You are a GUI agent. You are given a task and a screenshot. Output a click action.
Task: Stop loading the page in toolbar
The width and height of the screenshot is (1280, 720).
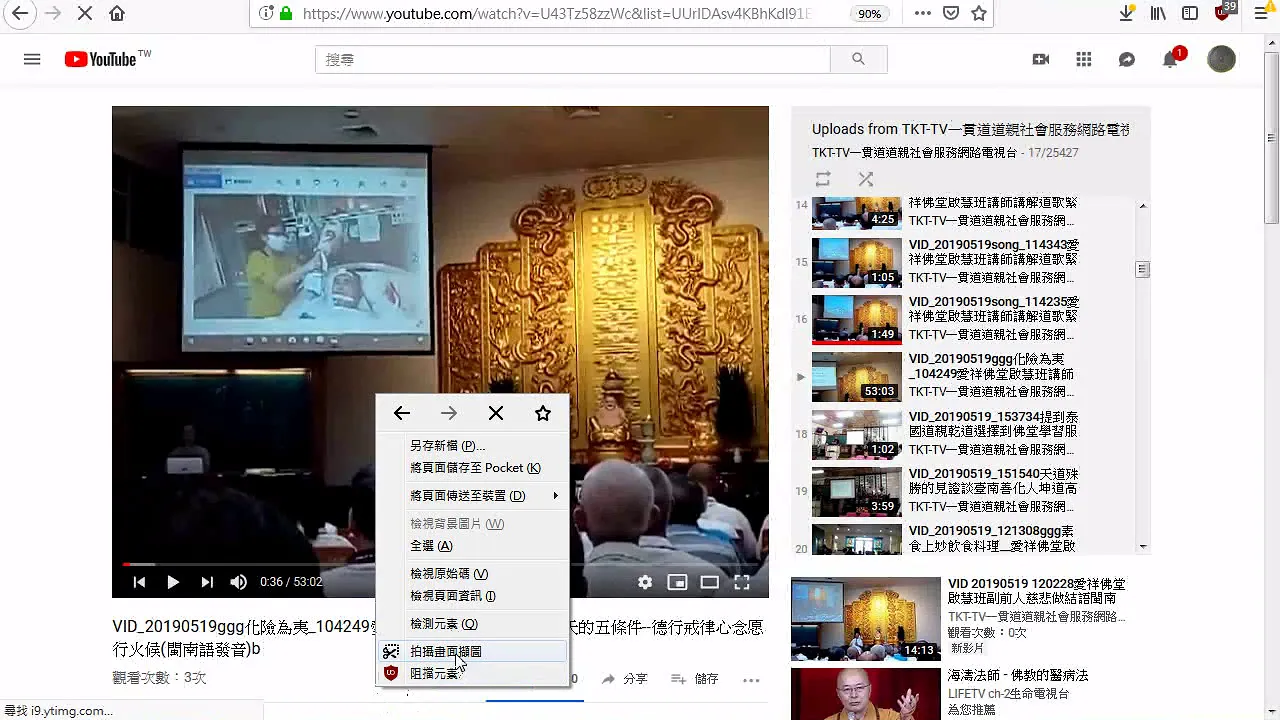coord(84,14)
